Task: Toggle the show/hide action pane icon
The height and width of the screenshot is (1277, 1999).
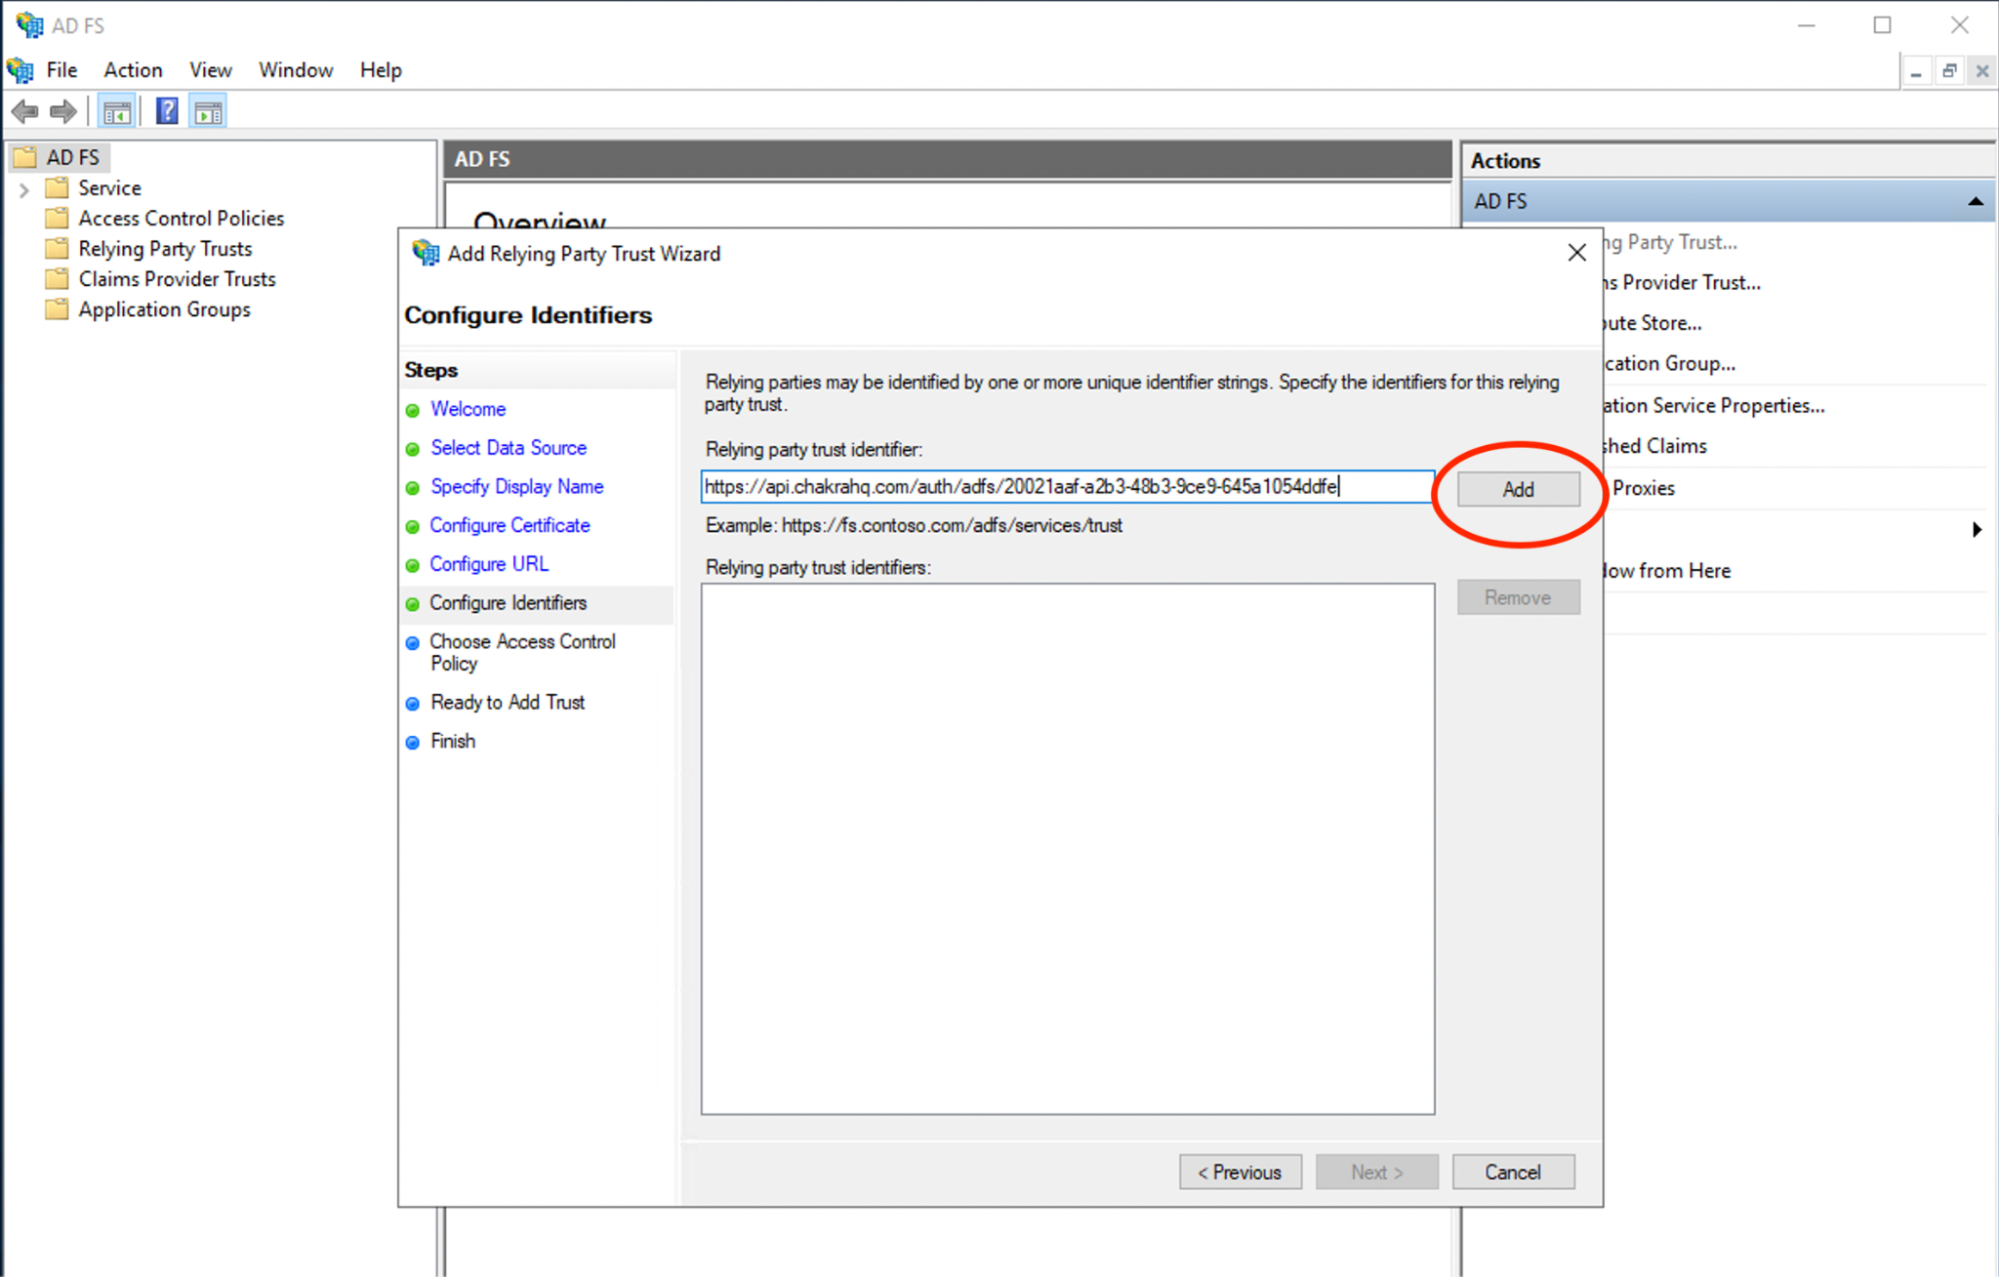Action: point(207,111)
